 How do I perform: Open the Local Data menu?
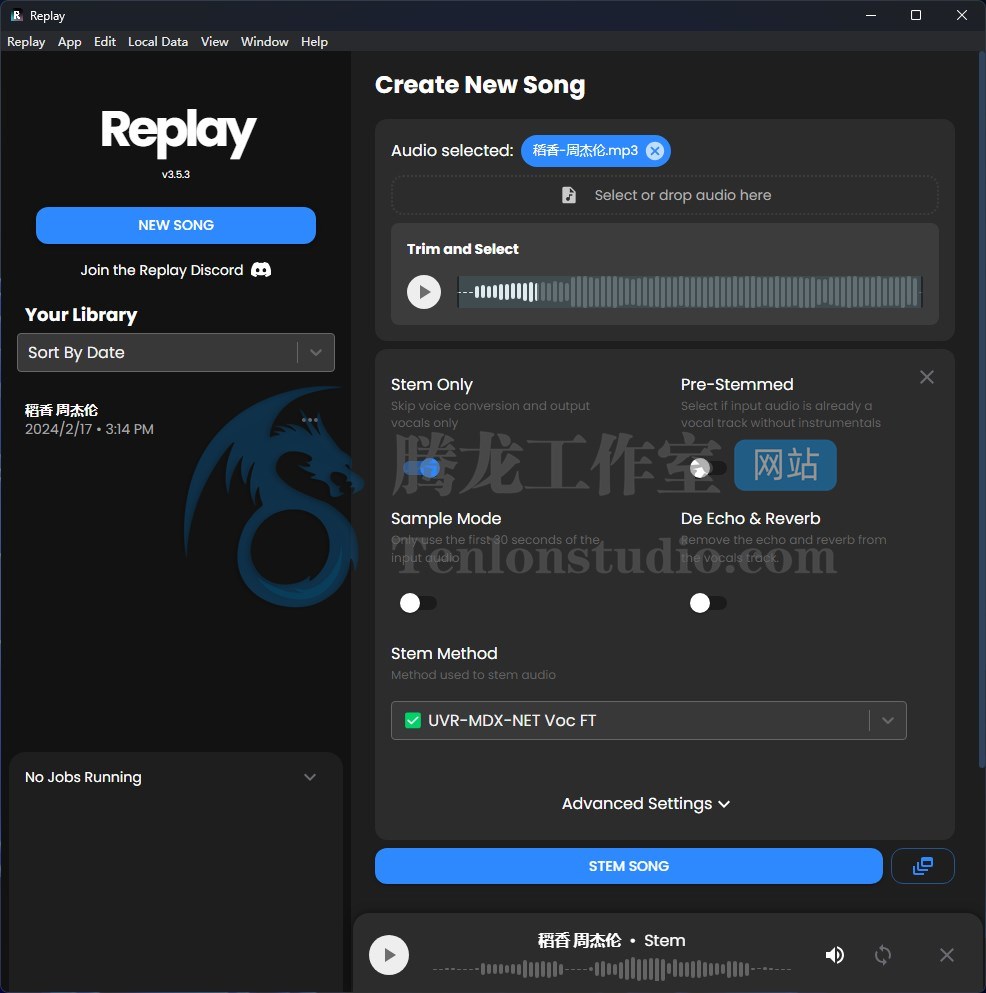158,42
